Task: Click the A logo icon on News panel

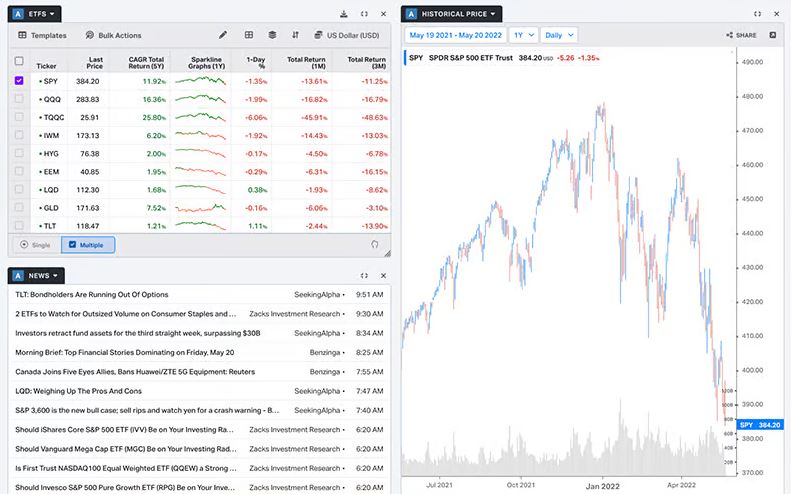Action: [x=18, y=276]
